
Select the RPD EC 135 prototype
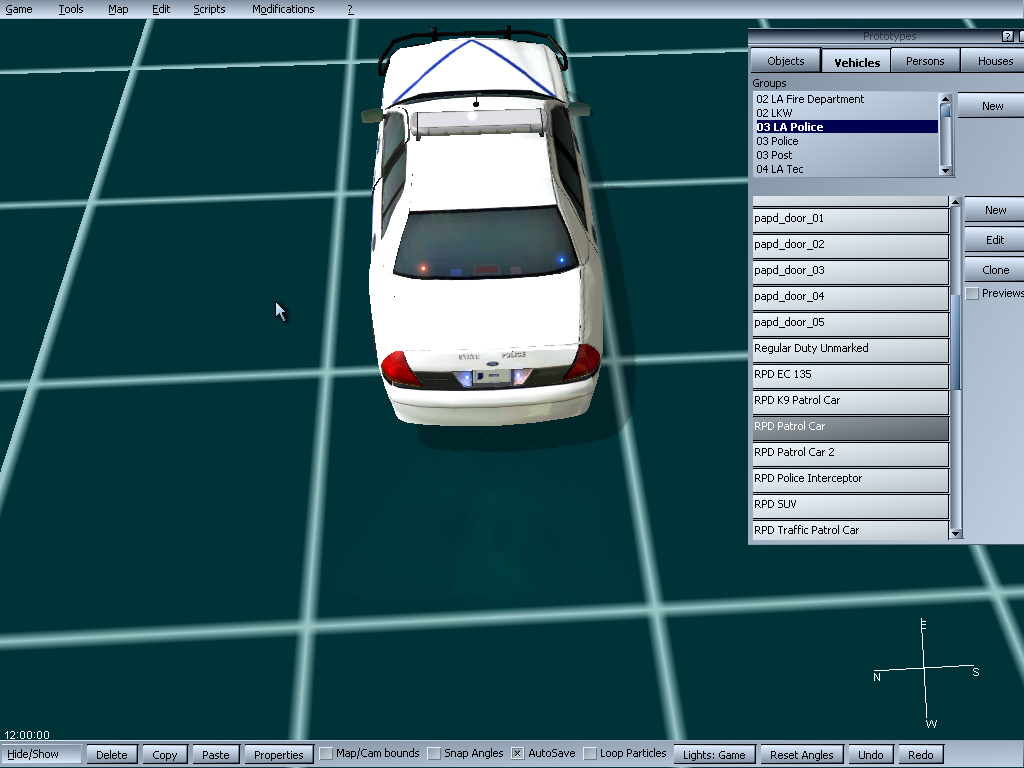click(850, 376)
